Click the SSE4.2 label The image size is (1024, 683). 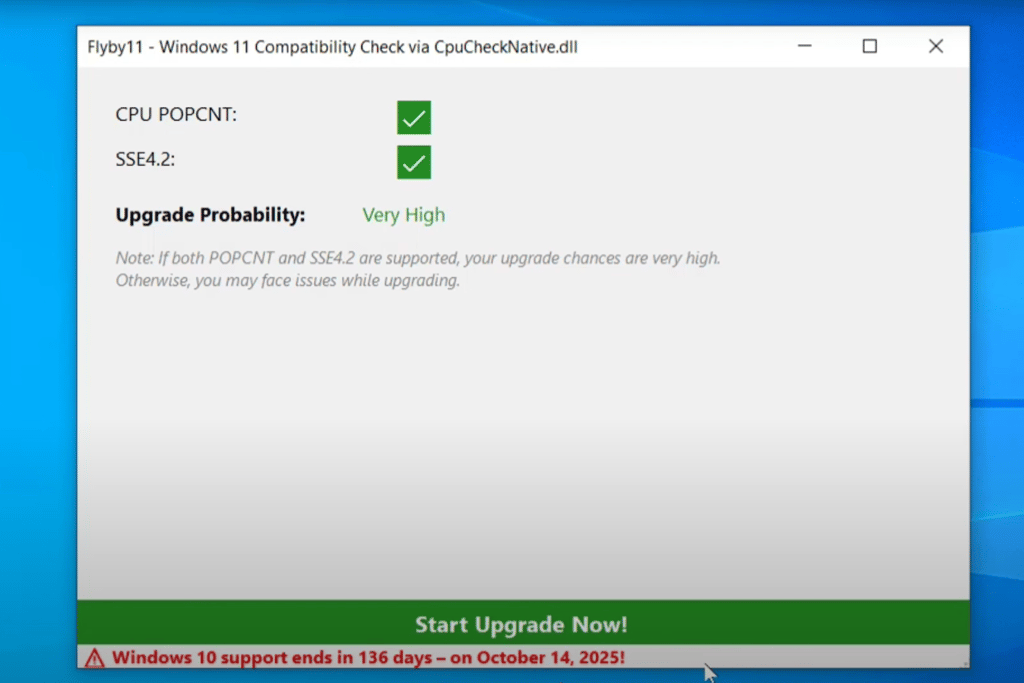[146, 159]
